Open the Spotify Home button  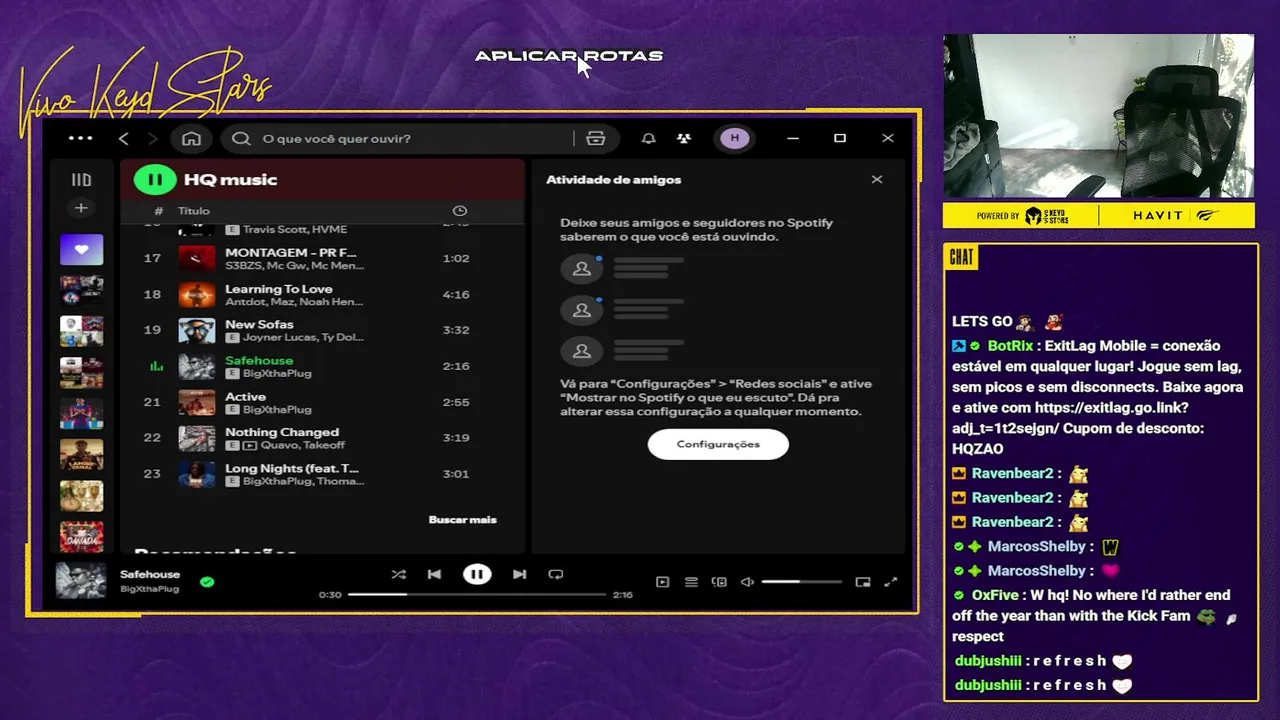pos(191,138)
